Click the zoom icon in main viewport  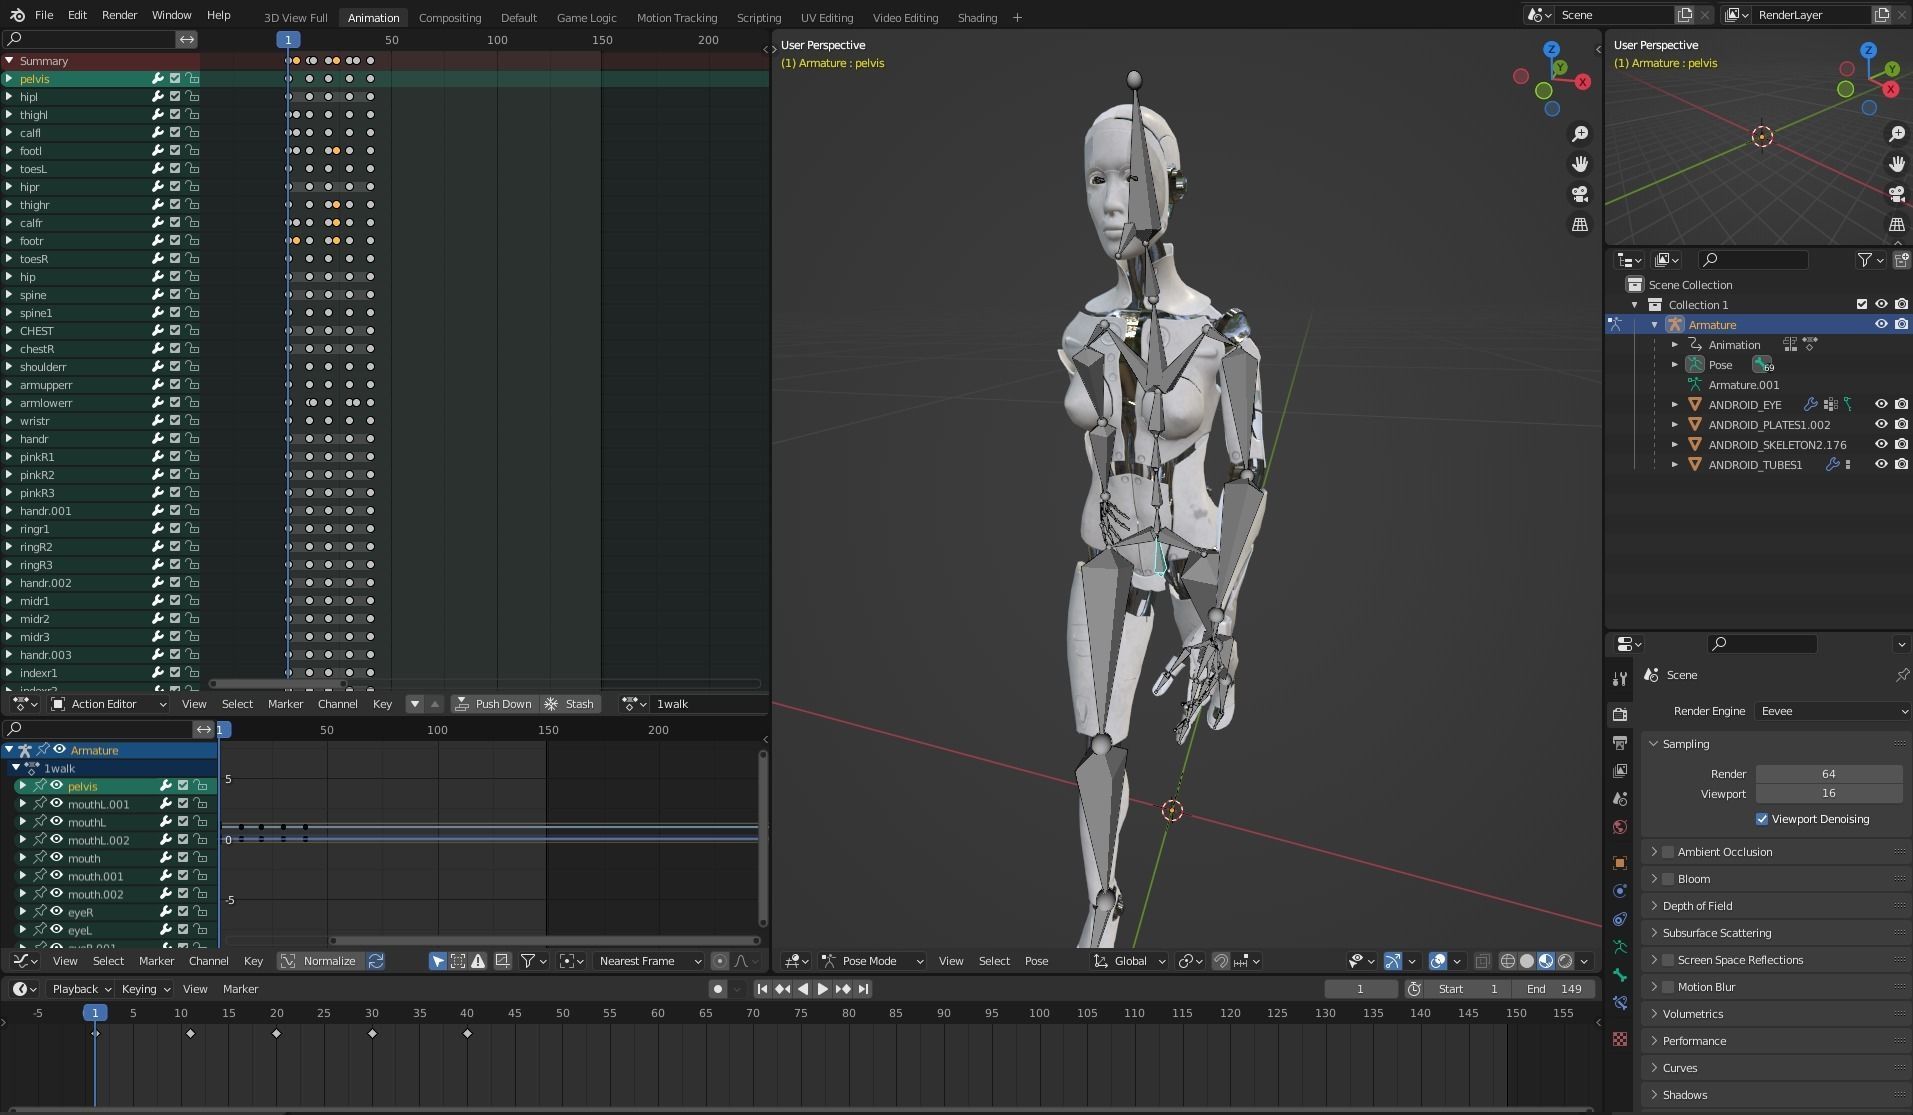point(1580,134)
